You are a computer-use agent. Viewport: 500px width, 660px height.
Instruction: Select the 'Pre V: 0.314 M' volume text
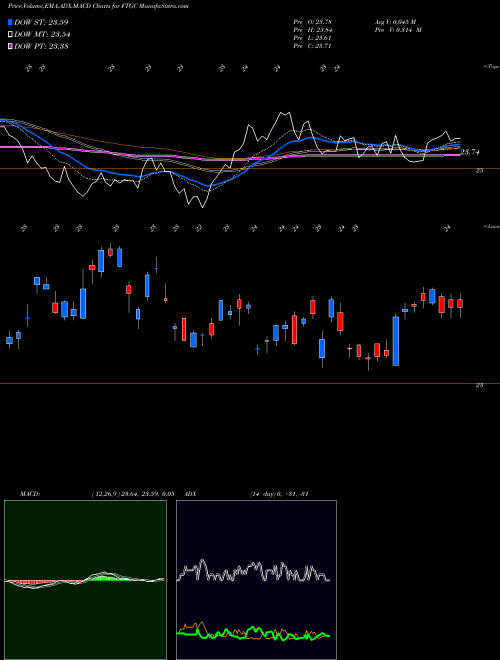tap(398, 30)
